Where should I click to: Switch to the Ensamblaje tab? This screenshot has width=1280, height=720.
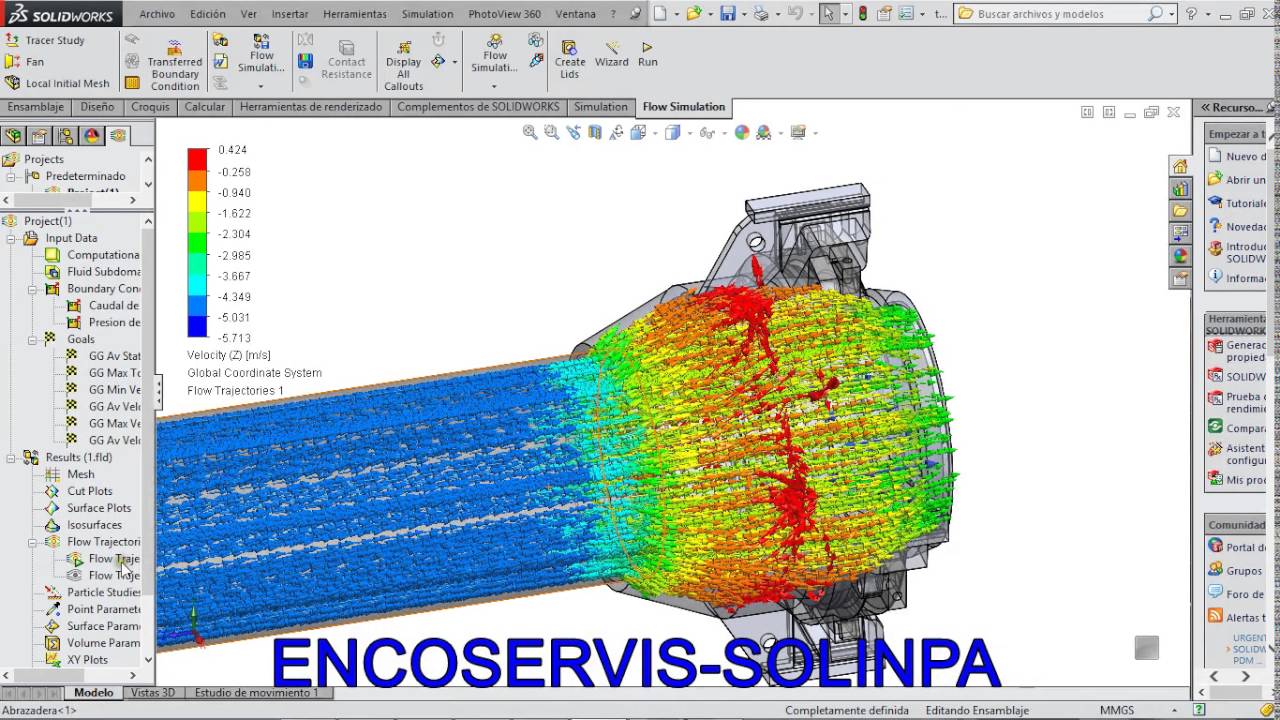click(x=36, y=107)
